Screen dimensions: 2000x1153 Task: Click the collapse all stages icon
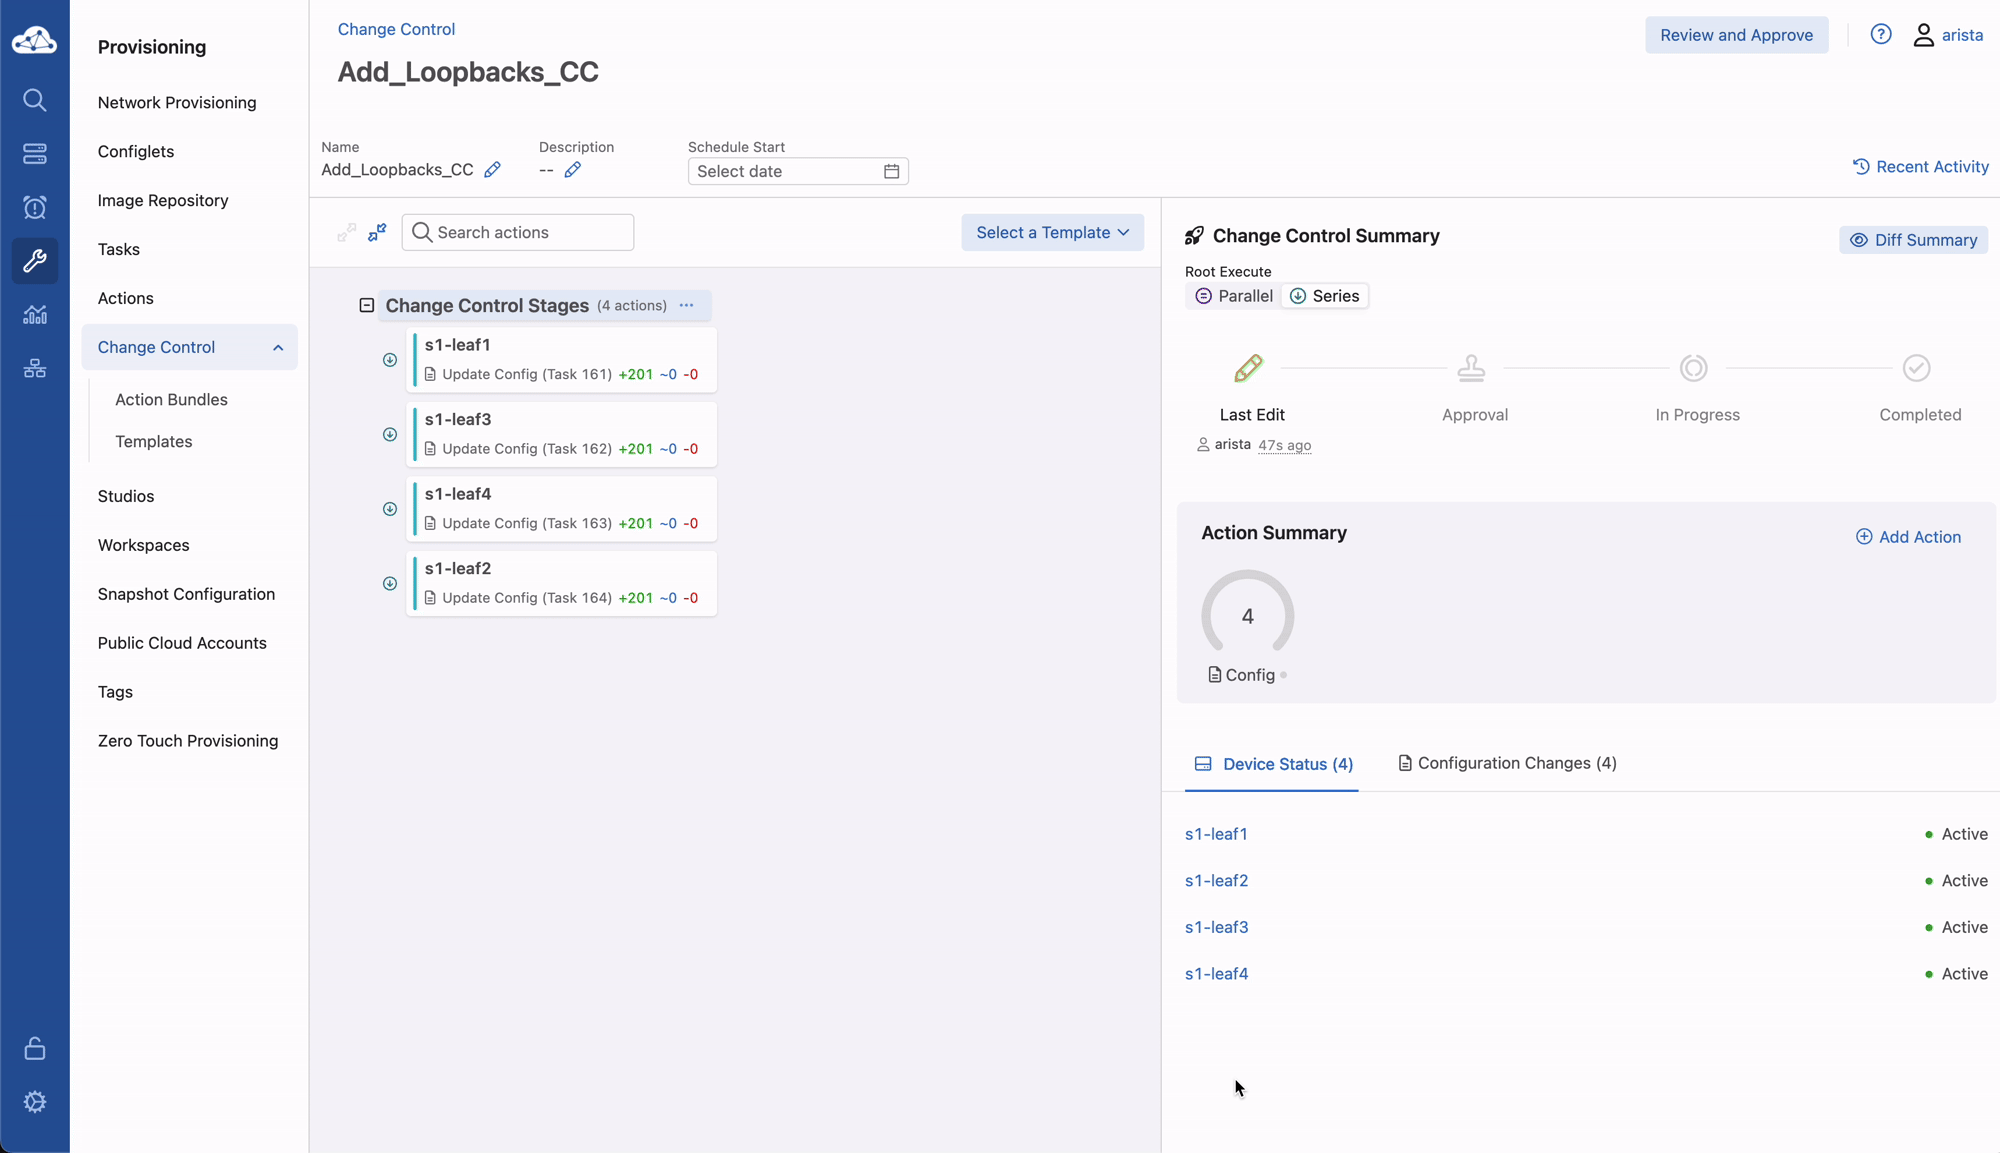click(377, 233)
